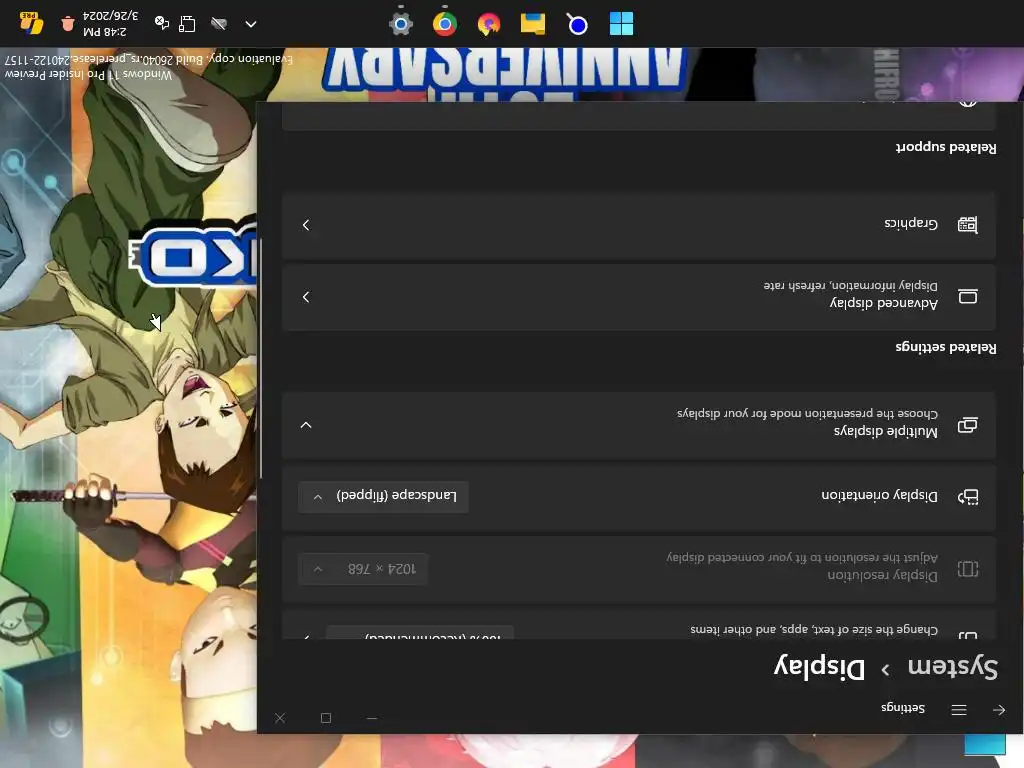Open the clock showing 2:48 PM
Image resolution: width=1024 pixels, height=768 pixels.
pos(110,24)
